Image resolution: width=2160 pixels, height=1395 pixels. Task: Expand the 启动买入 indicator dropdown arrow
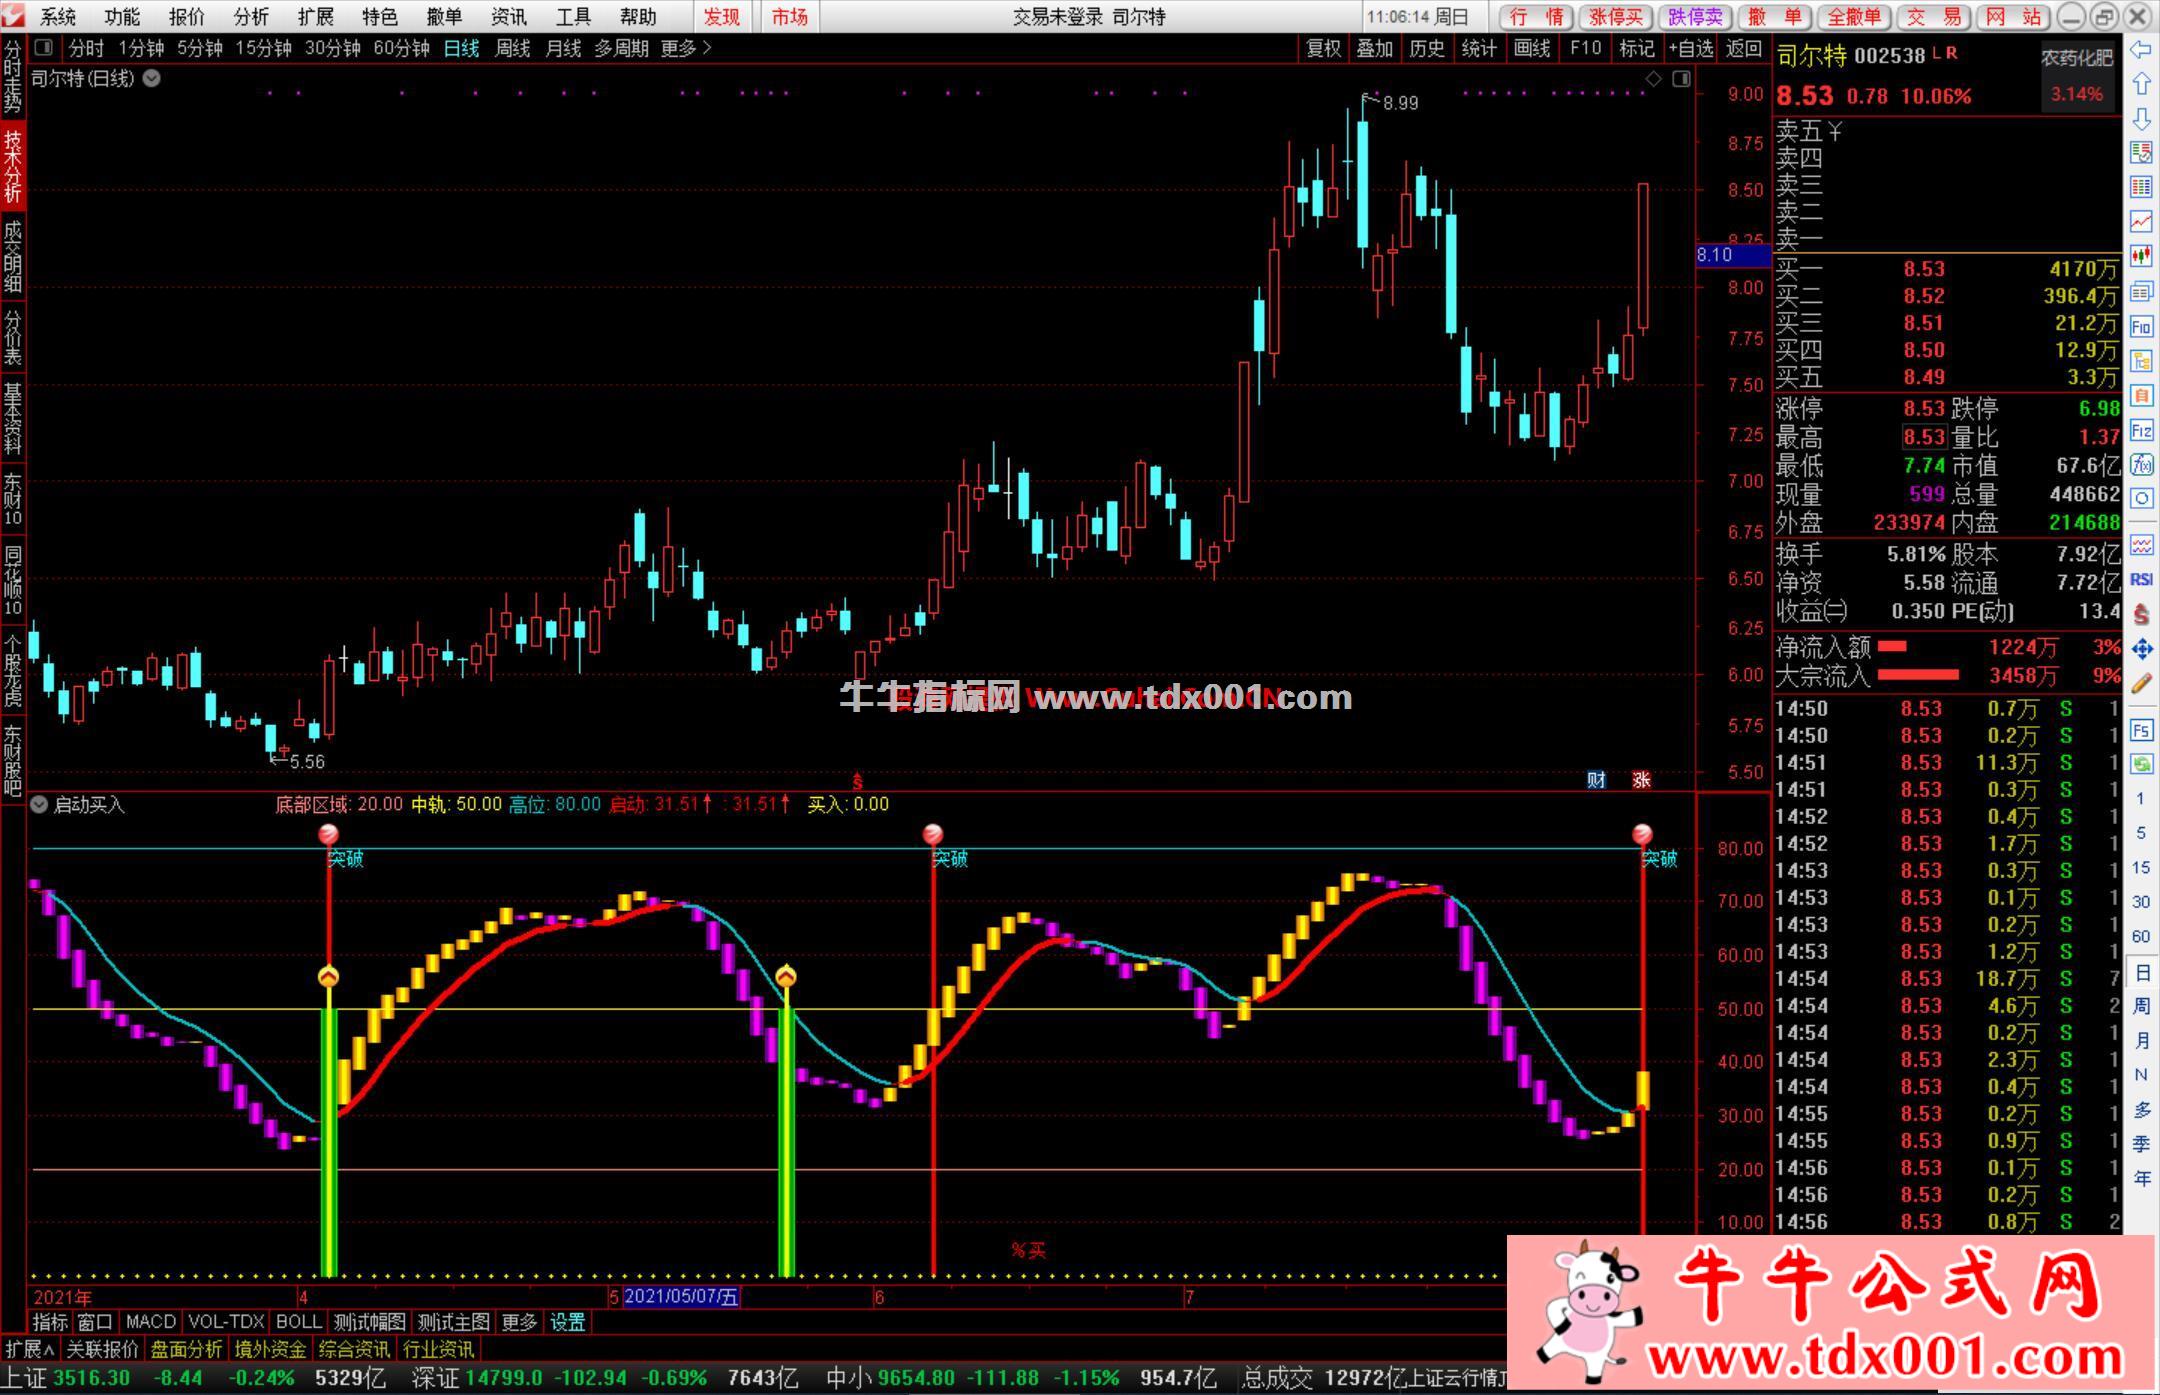(39, 804)
